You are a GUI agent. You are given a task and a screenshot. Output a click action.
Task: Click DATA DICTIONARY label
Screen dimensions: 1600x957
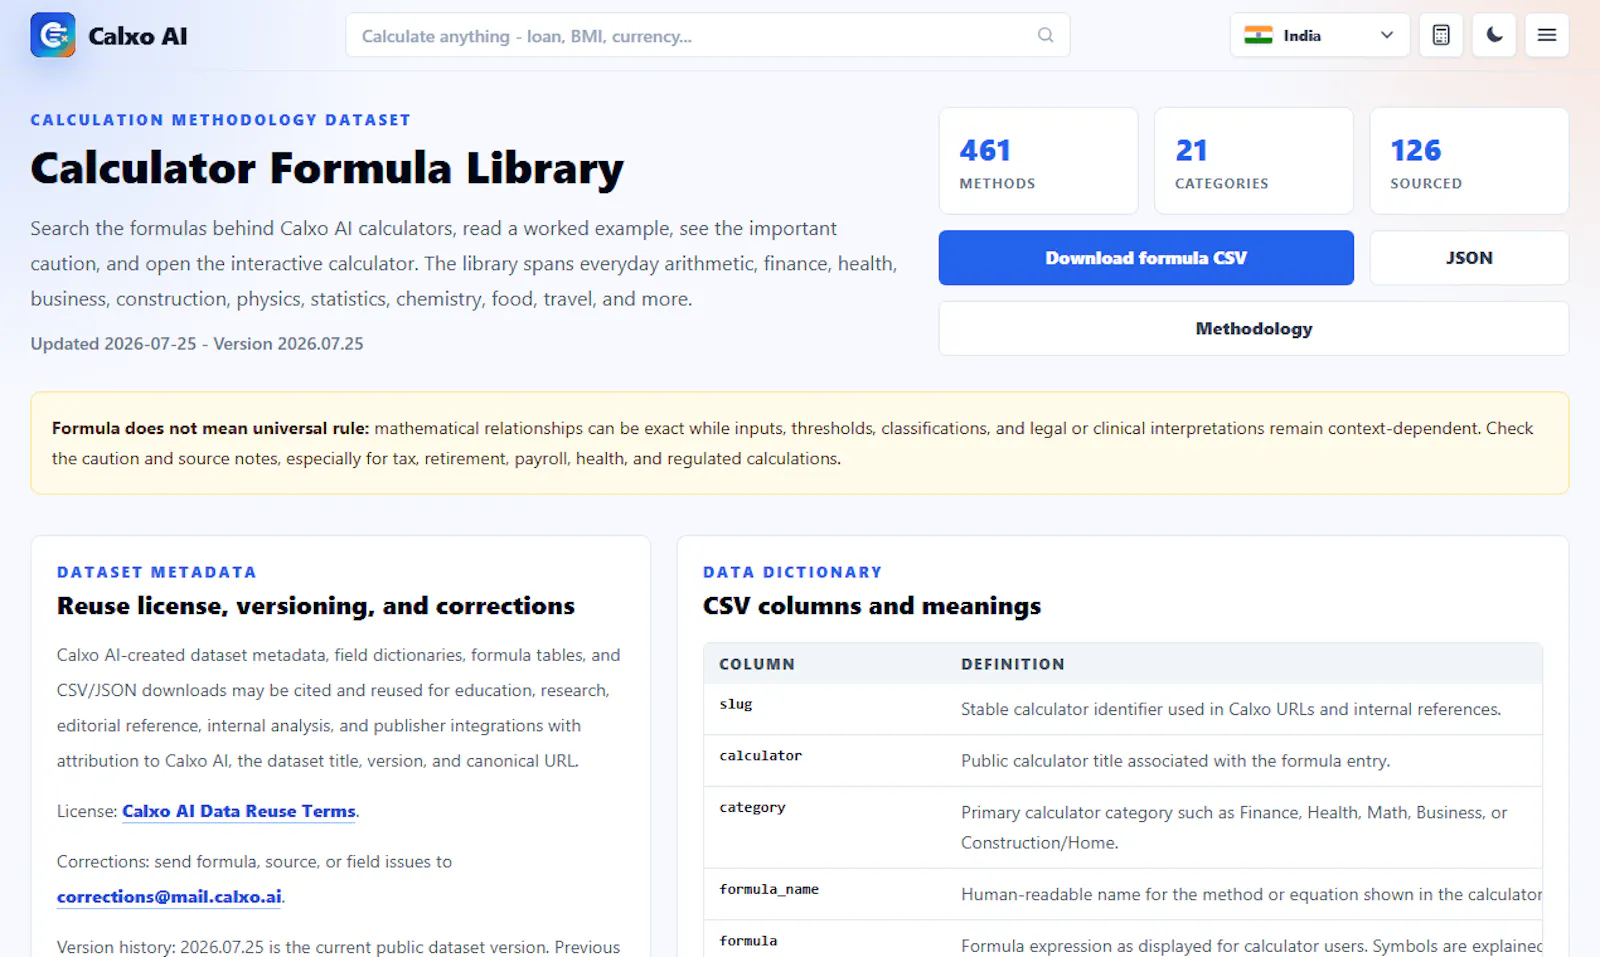(793, 572)
